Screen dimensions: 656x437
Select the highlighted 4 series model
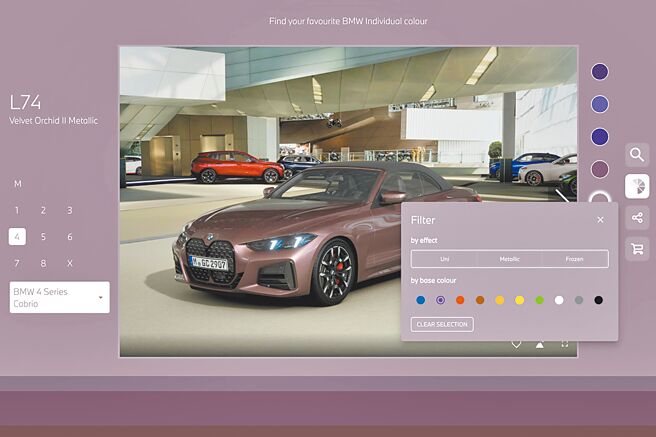(x=17, y=237)
